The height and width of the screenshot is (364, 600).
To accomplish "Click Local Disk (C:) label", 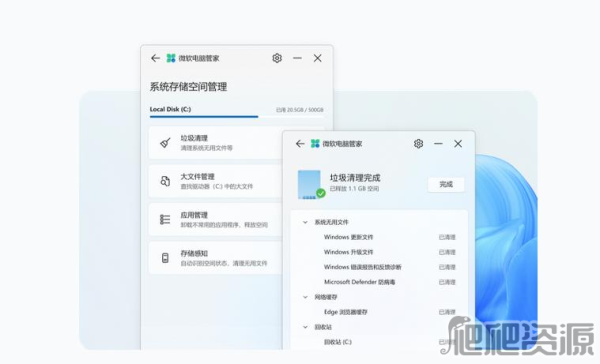I will [x=170, y=109].
